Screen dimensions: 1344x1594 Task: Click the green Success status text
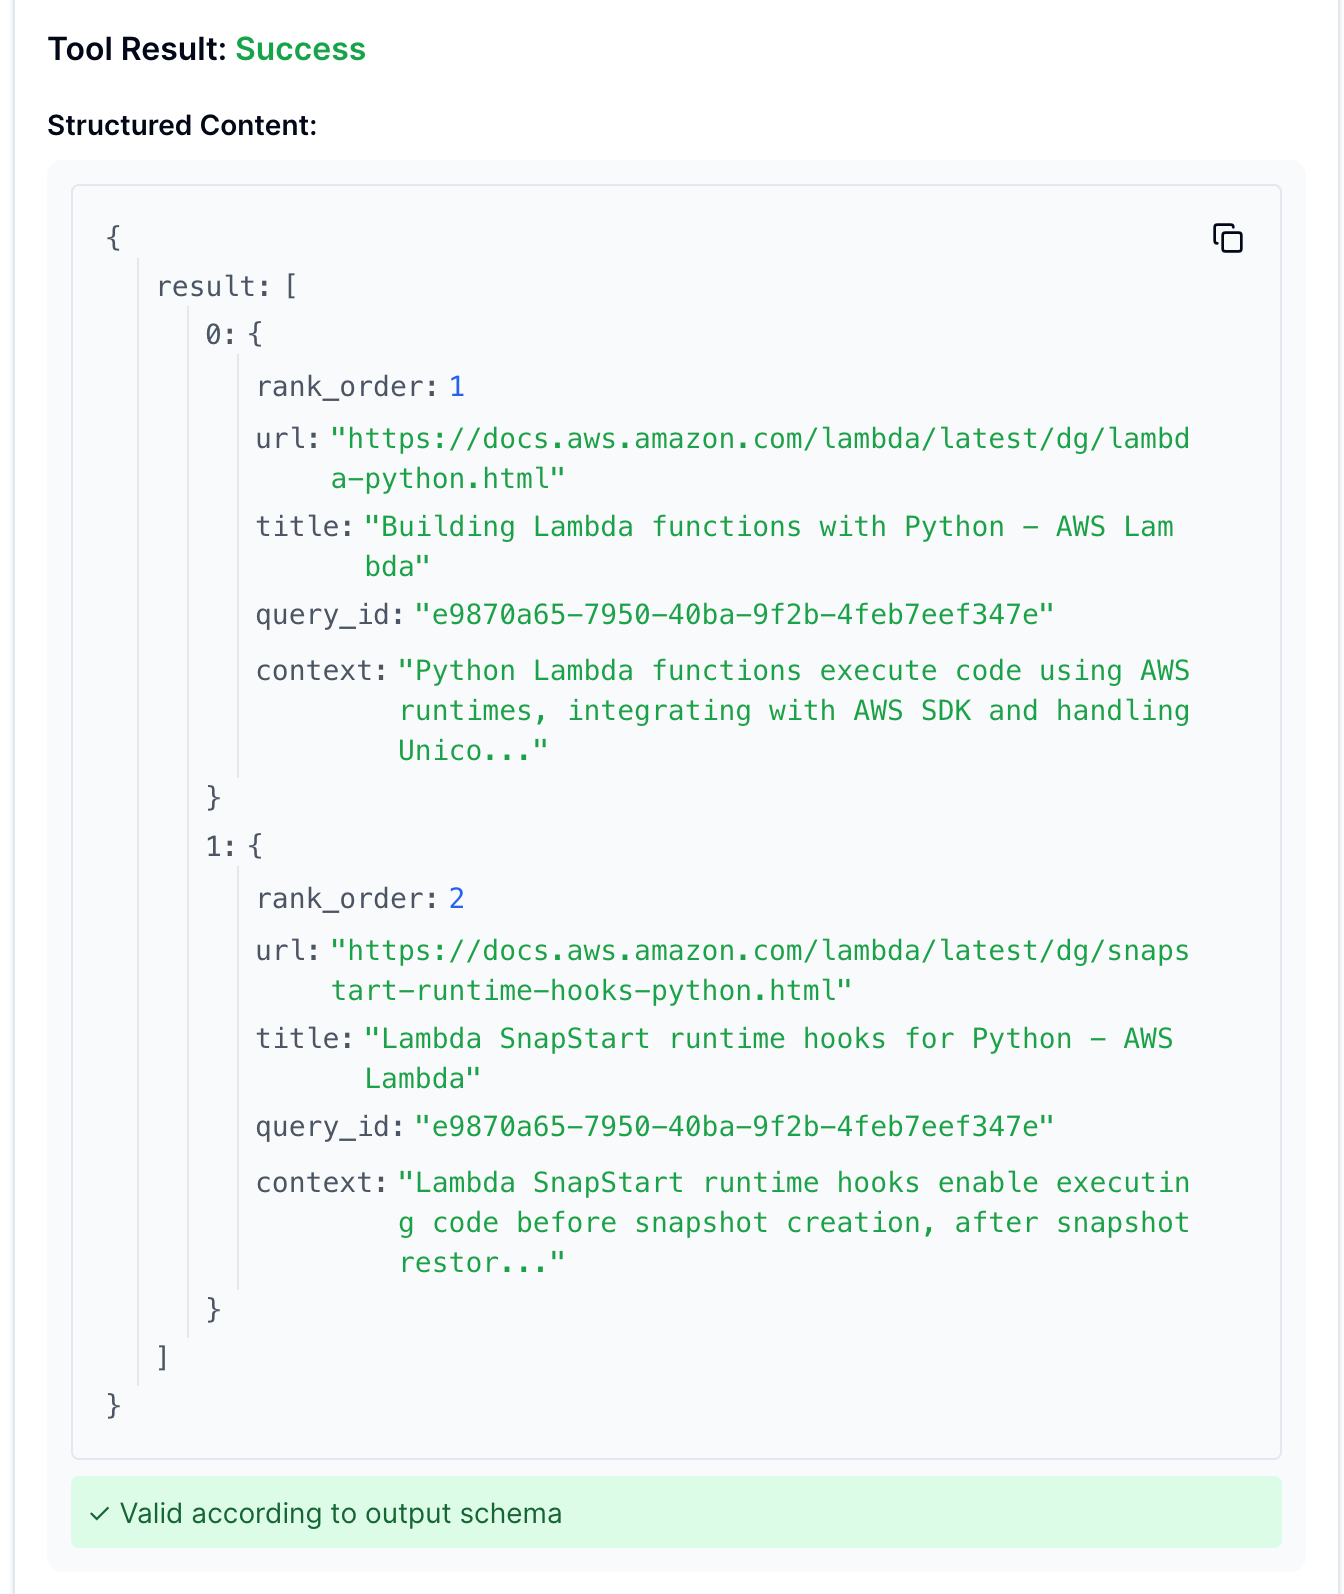(x=300, y=48)
